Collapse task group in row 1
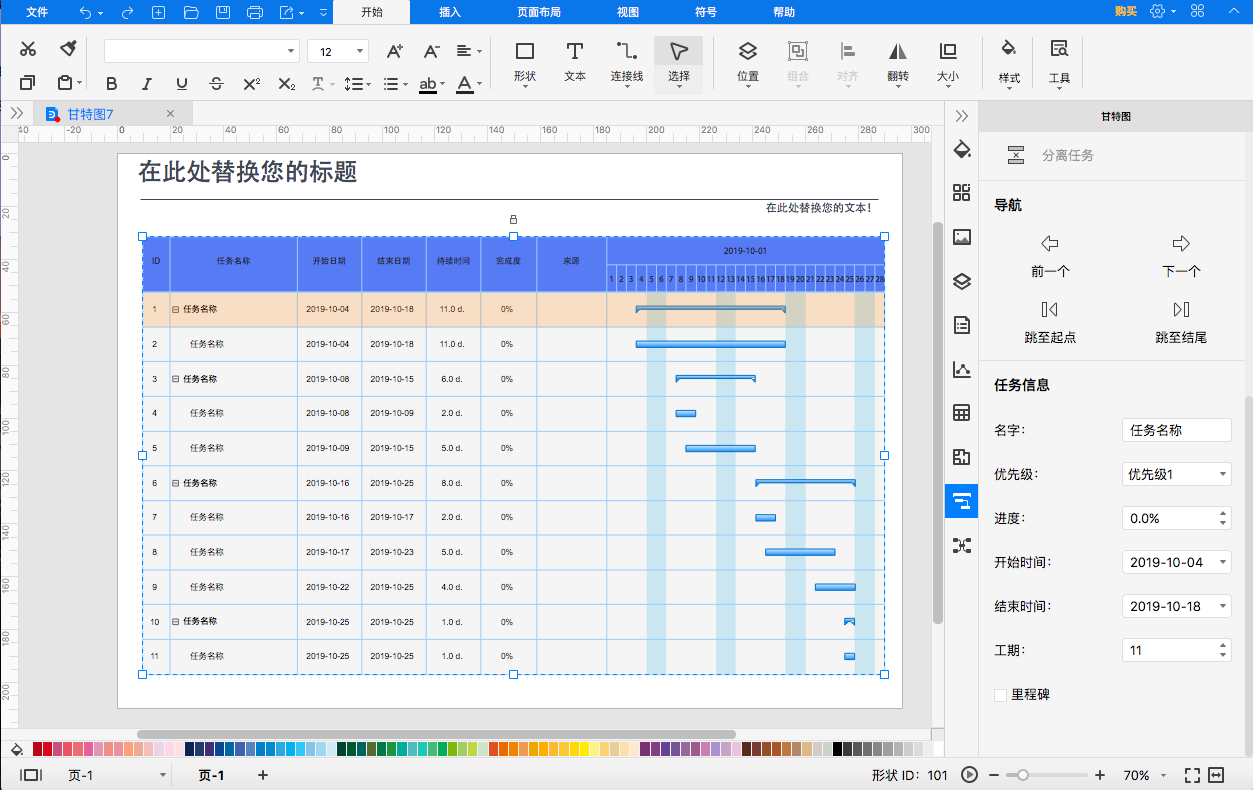The width and height of the screenshot is (1253, 790). pos(176,310)
